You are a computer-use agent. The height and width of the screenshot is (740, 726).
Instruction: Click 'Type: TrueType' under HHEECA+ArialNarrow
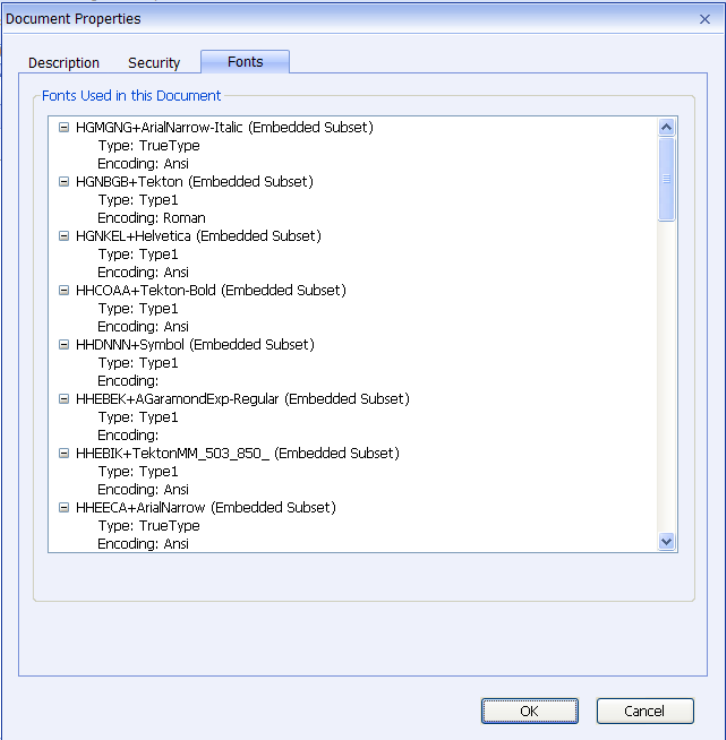149,526
